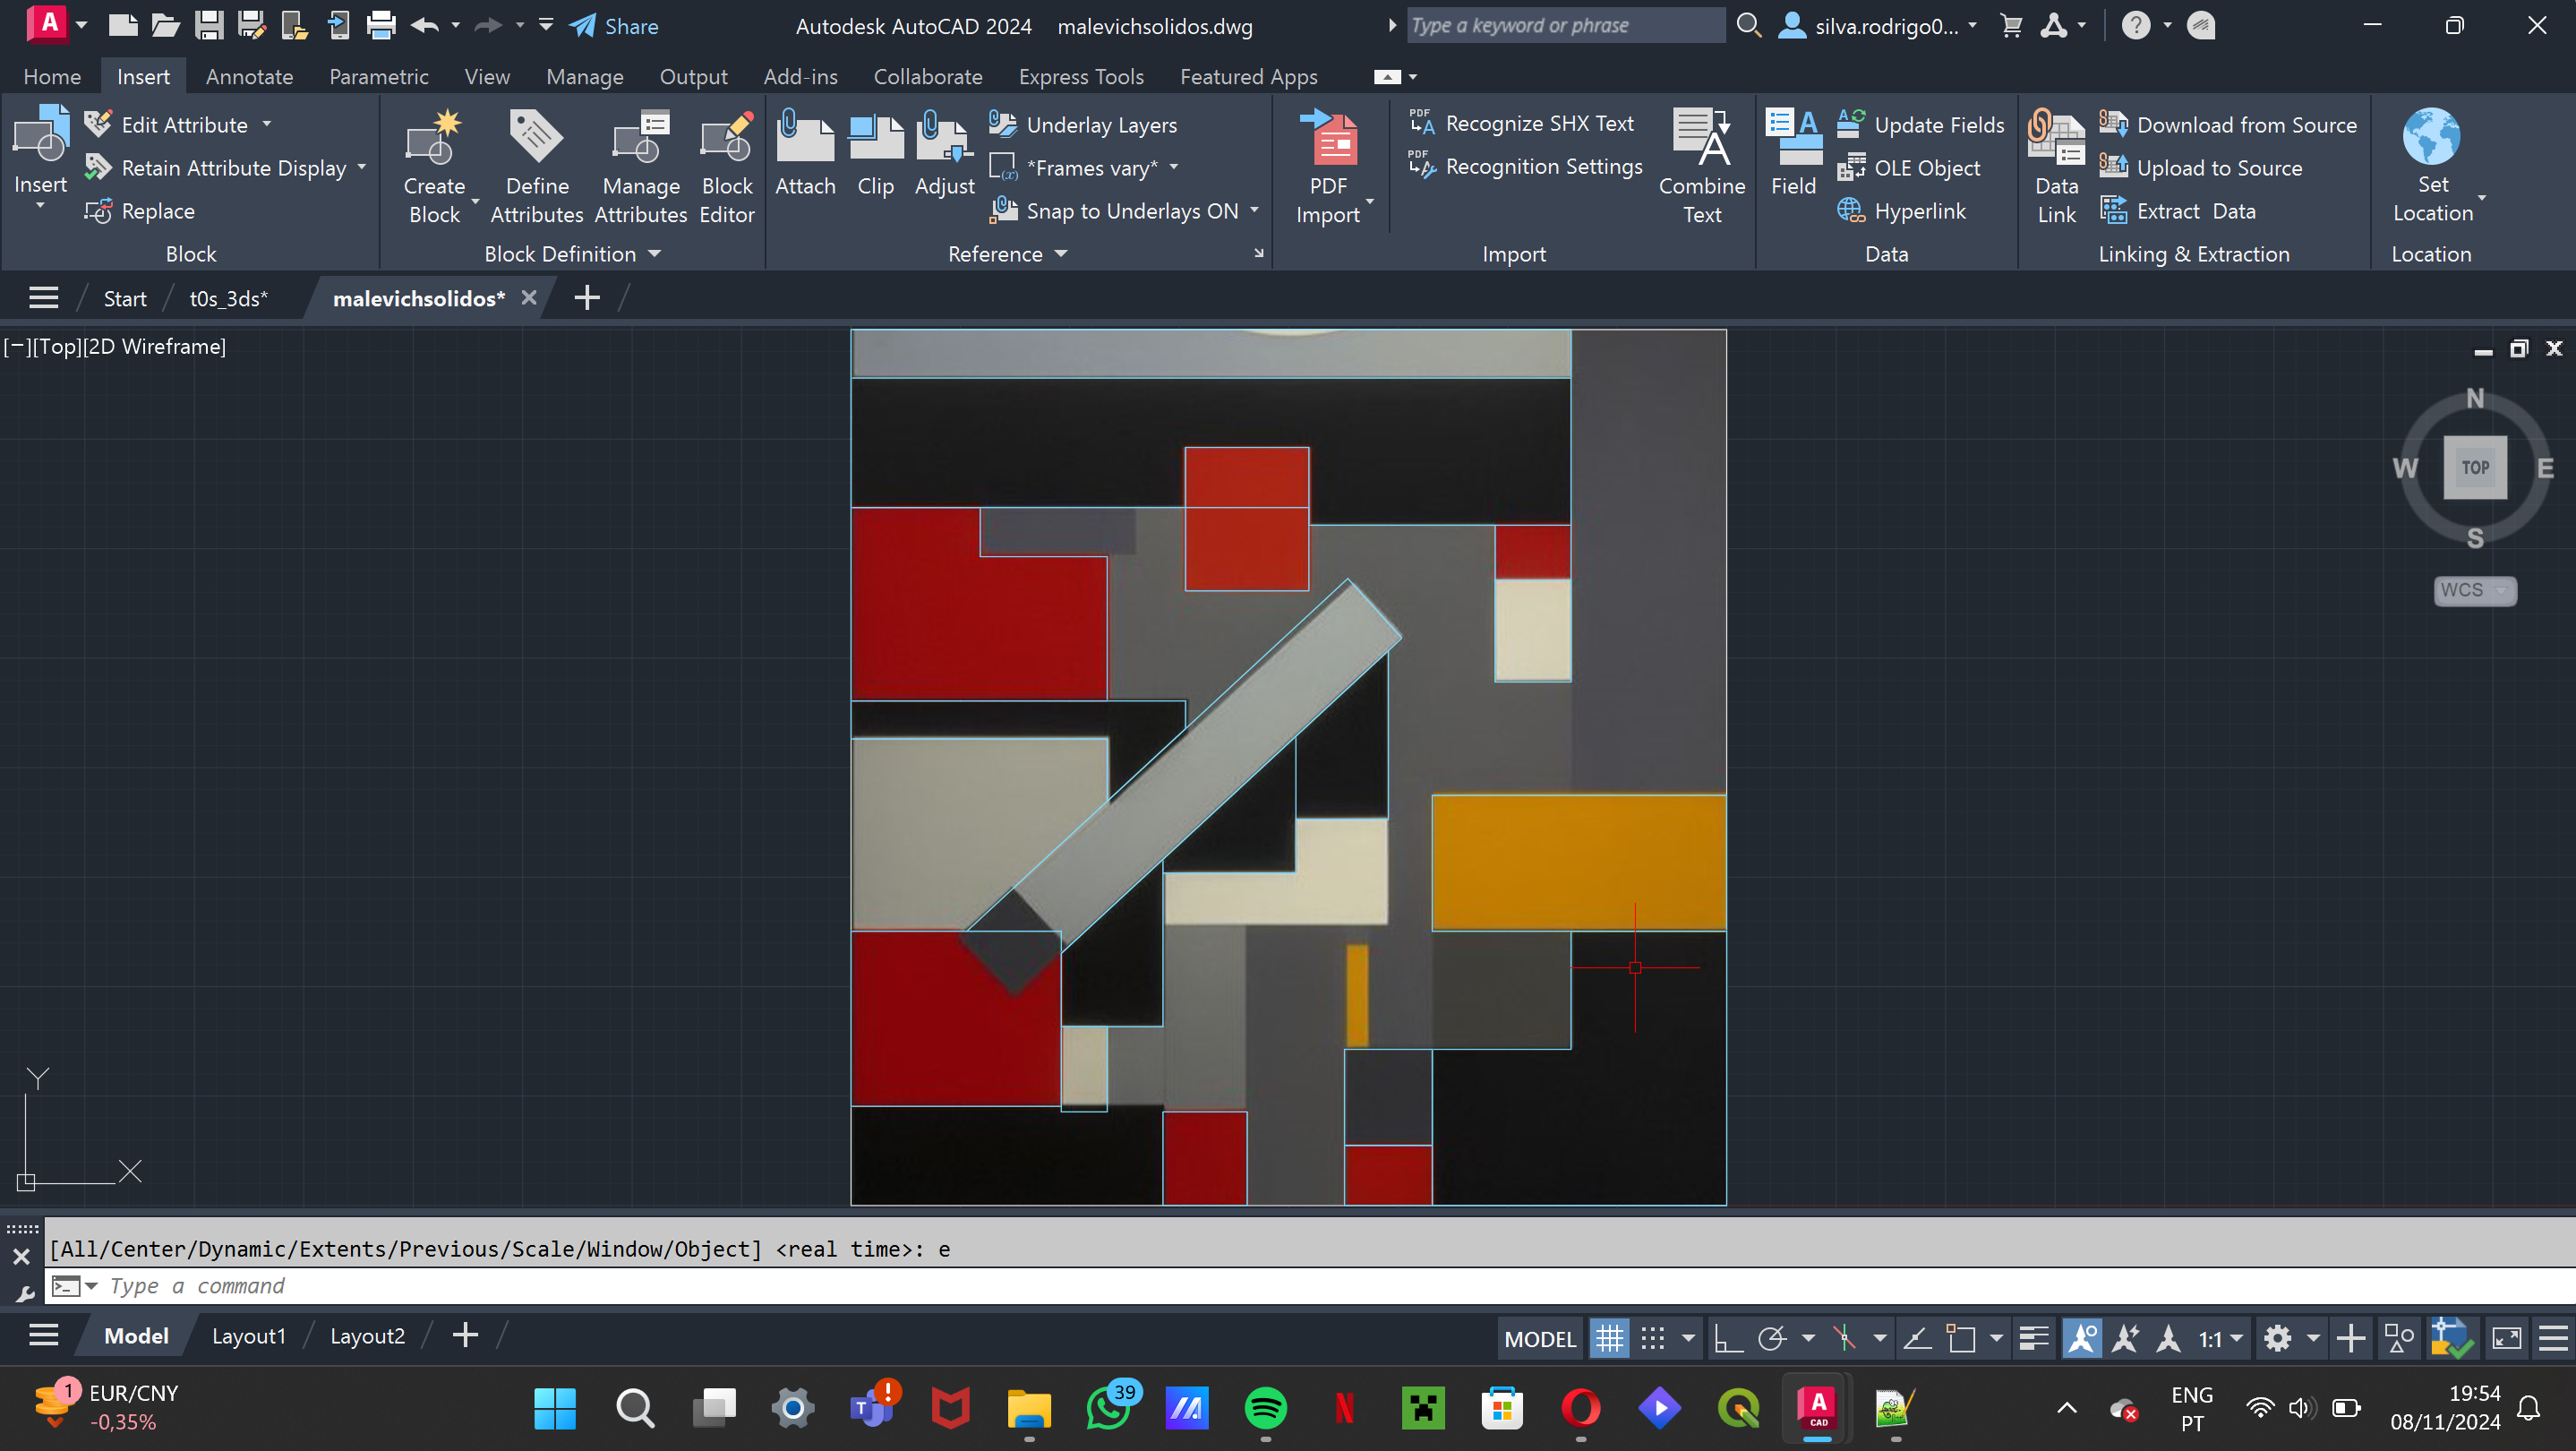Click the 2D Wireframe visual style label
This screenshot has height=1451, width=2576.
pyautogui.click(x=154, y=346)
